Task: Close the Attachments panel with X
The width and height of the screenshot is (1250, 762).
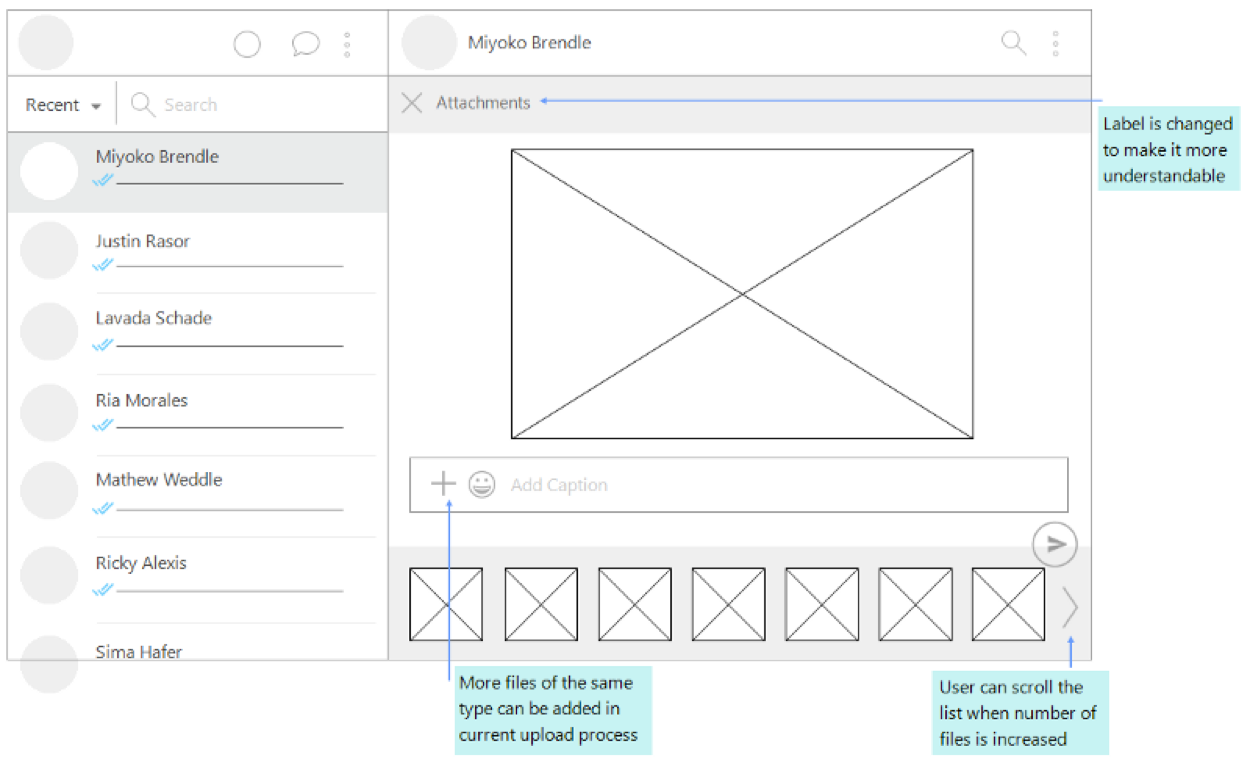Action: pos(411,103)
